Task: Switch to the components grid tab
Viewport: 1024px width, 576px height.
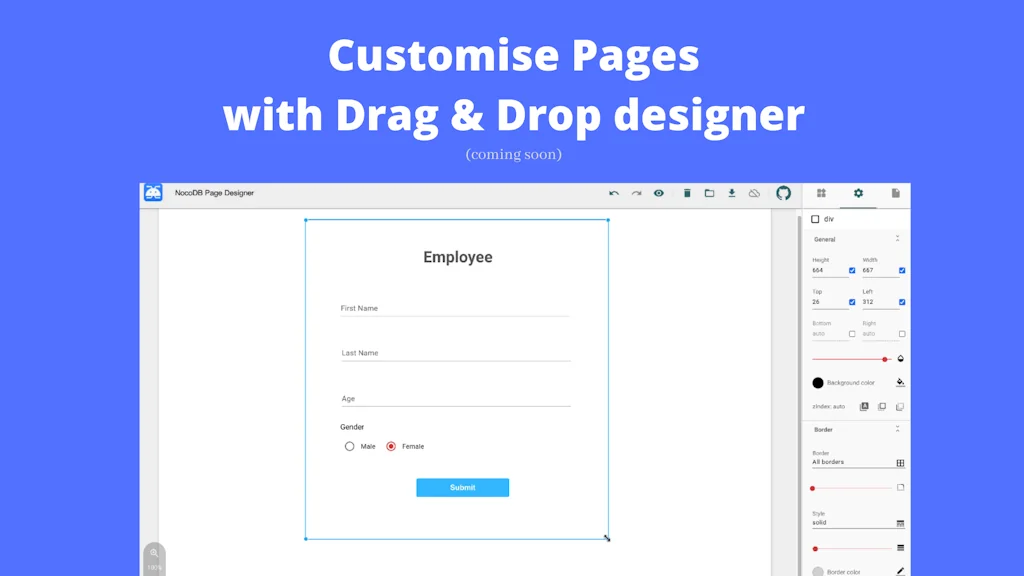Action: (x=821, y=193)
